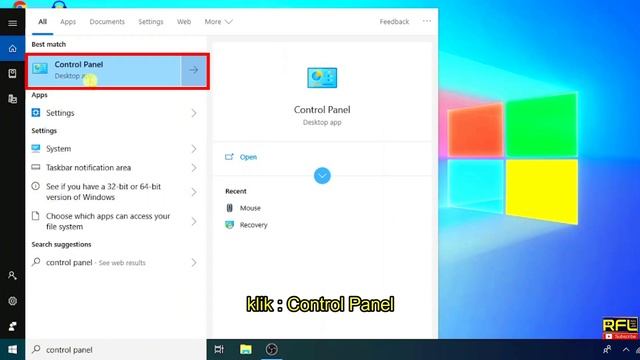The width and height of the screenshot is (640, 360).
Task: Show hidden system tray icons
Action: pyautogui.click(x=626, y=350)
